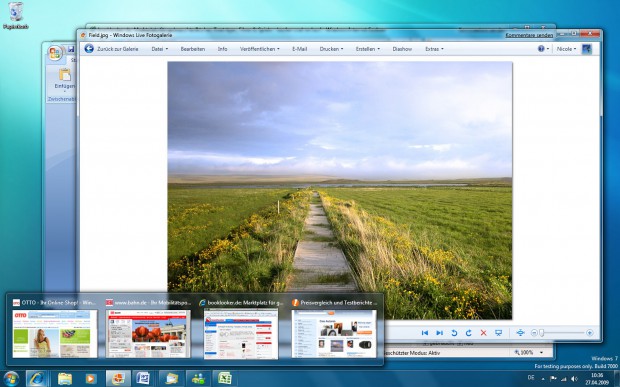Click the volume speaker tray icon
Screen dimensions: 620x387
click(575, 379)
